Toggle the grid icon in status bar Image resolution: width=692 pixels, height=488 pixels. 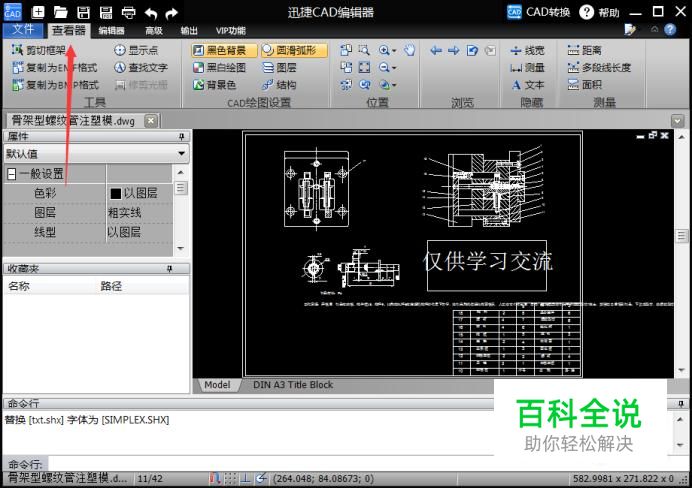230,478
